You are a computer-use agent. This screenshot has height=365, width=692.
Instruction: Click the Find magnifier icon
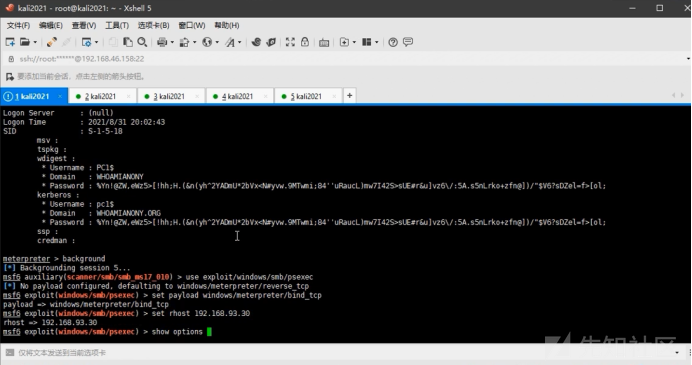142,42
